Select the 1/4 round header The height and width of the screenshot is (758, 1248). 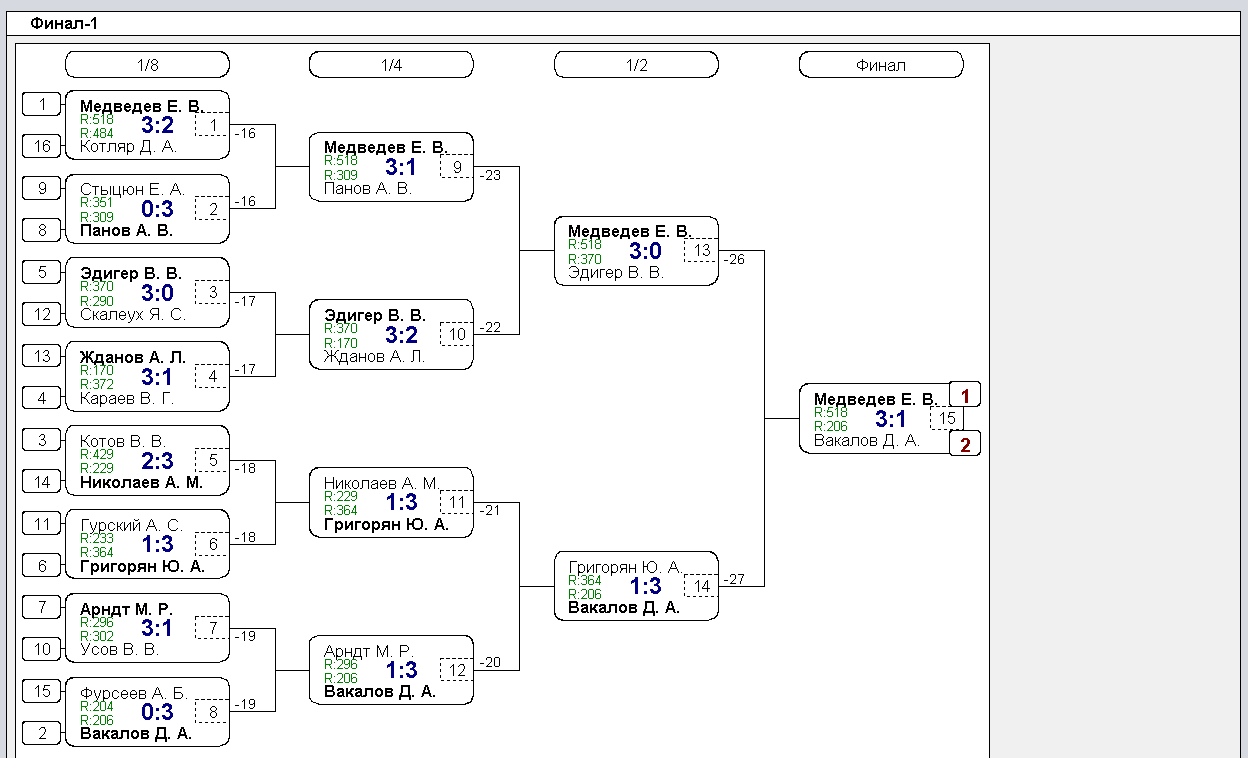tap(391, 65)
